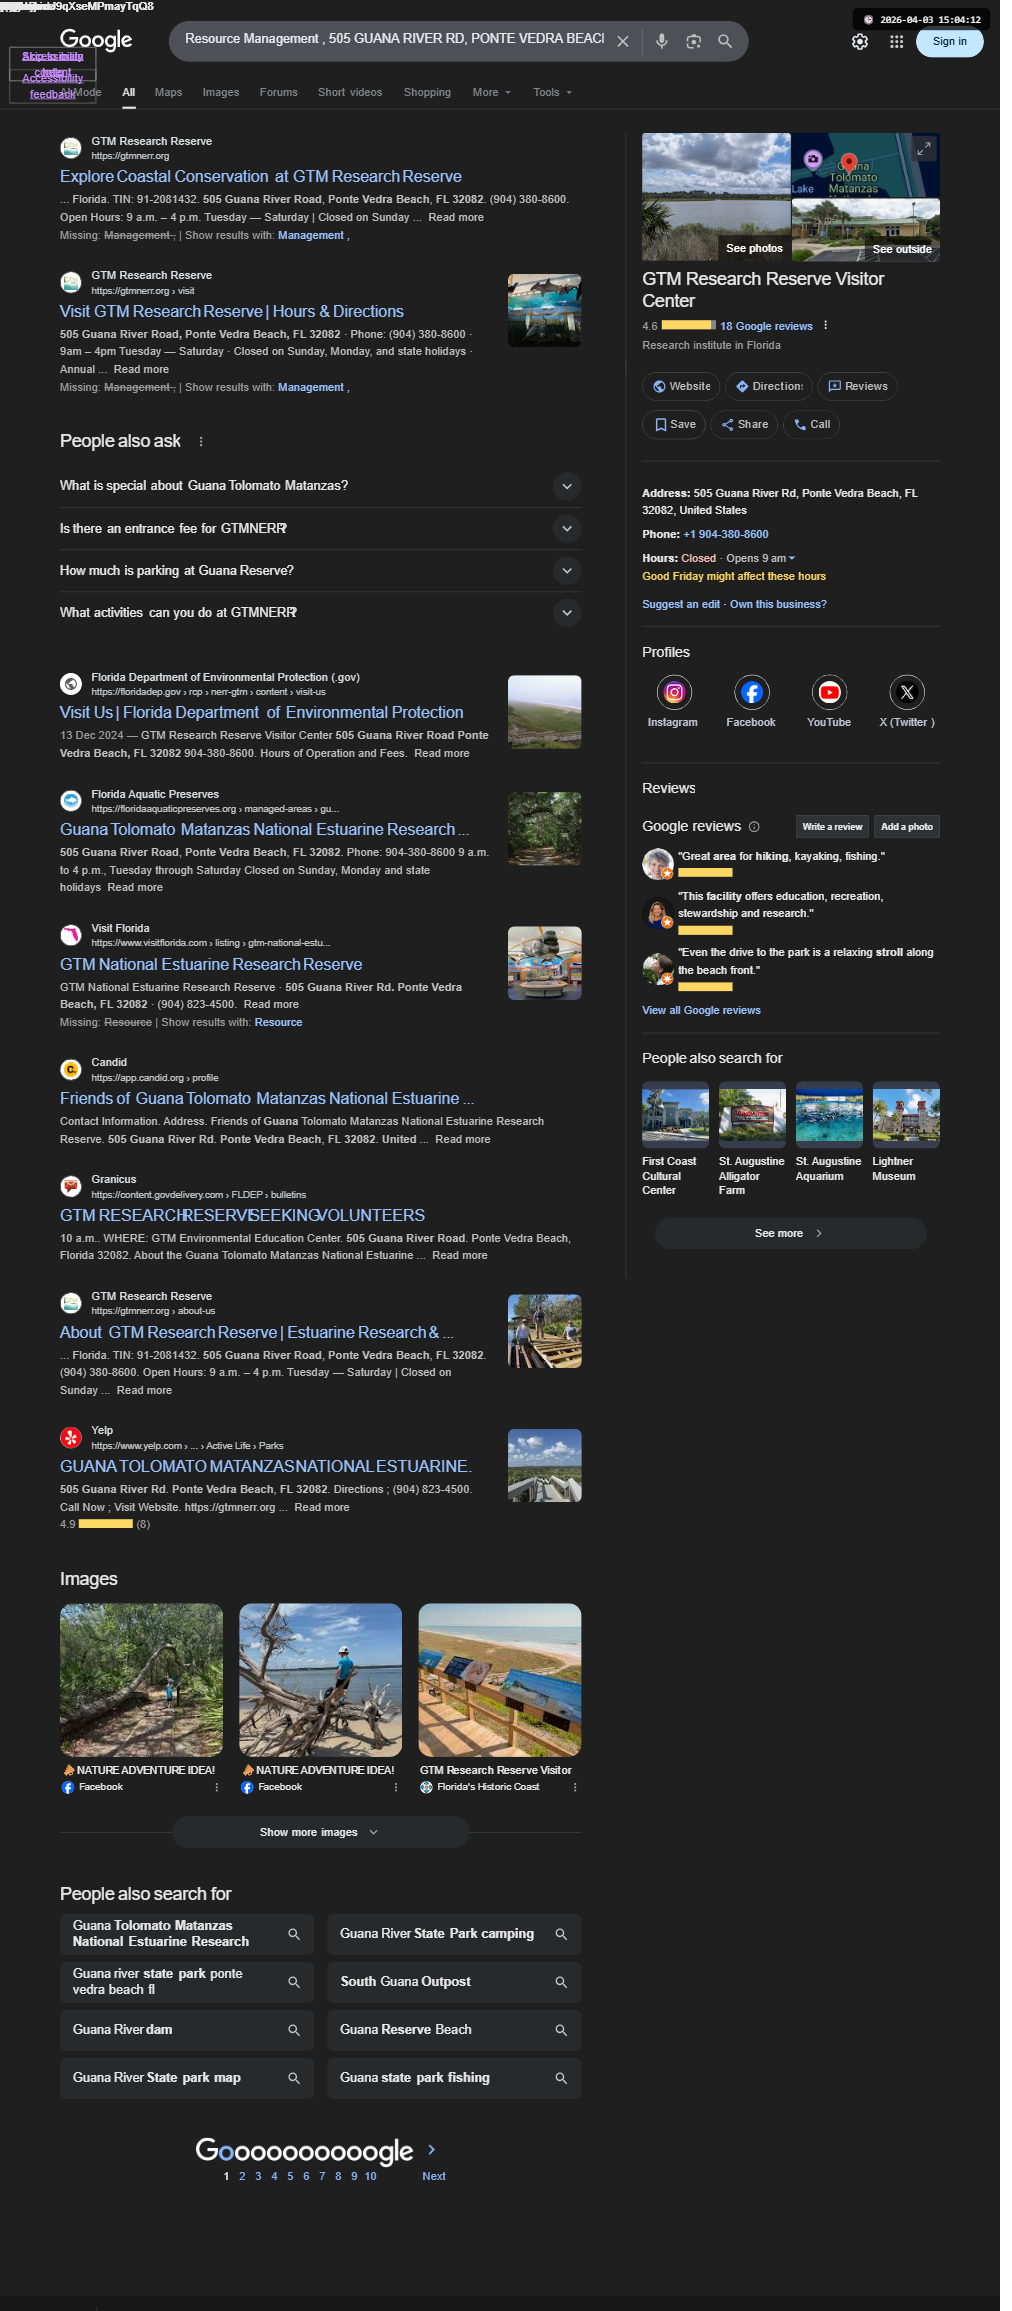The image size is (1012, 2311).
Task: Open search by image camera icon
Action: (x=693, y=41)
